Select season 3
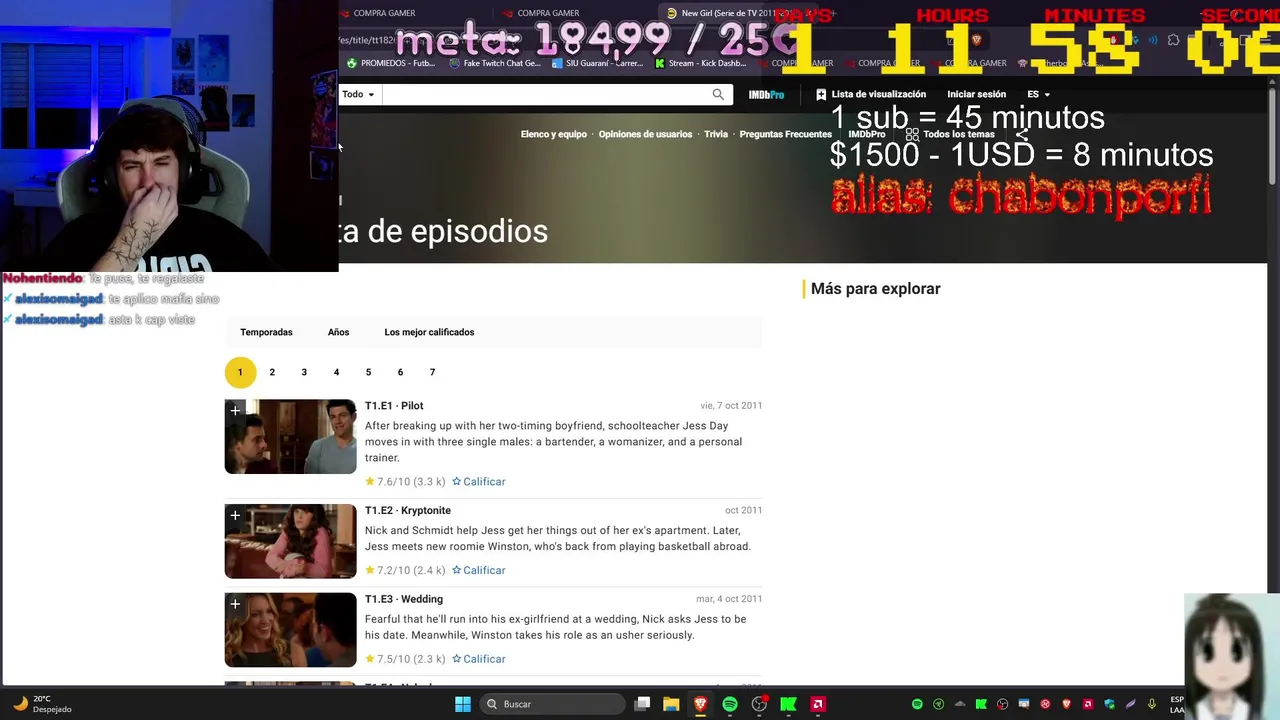Viewport: 1280px width, 720px height. coord(304,372)
